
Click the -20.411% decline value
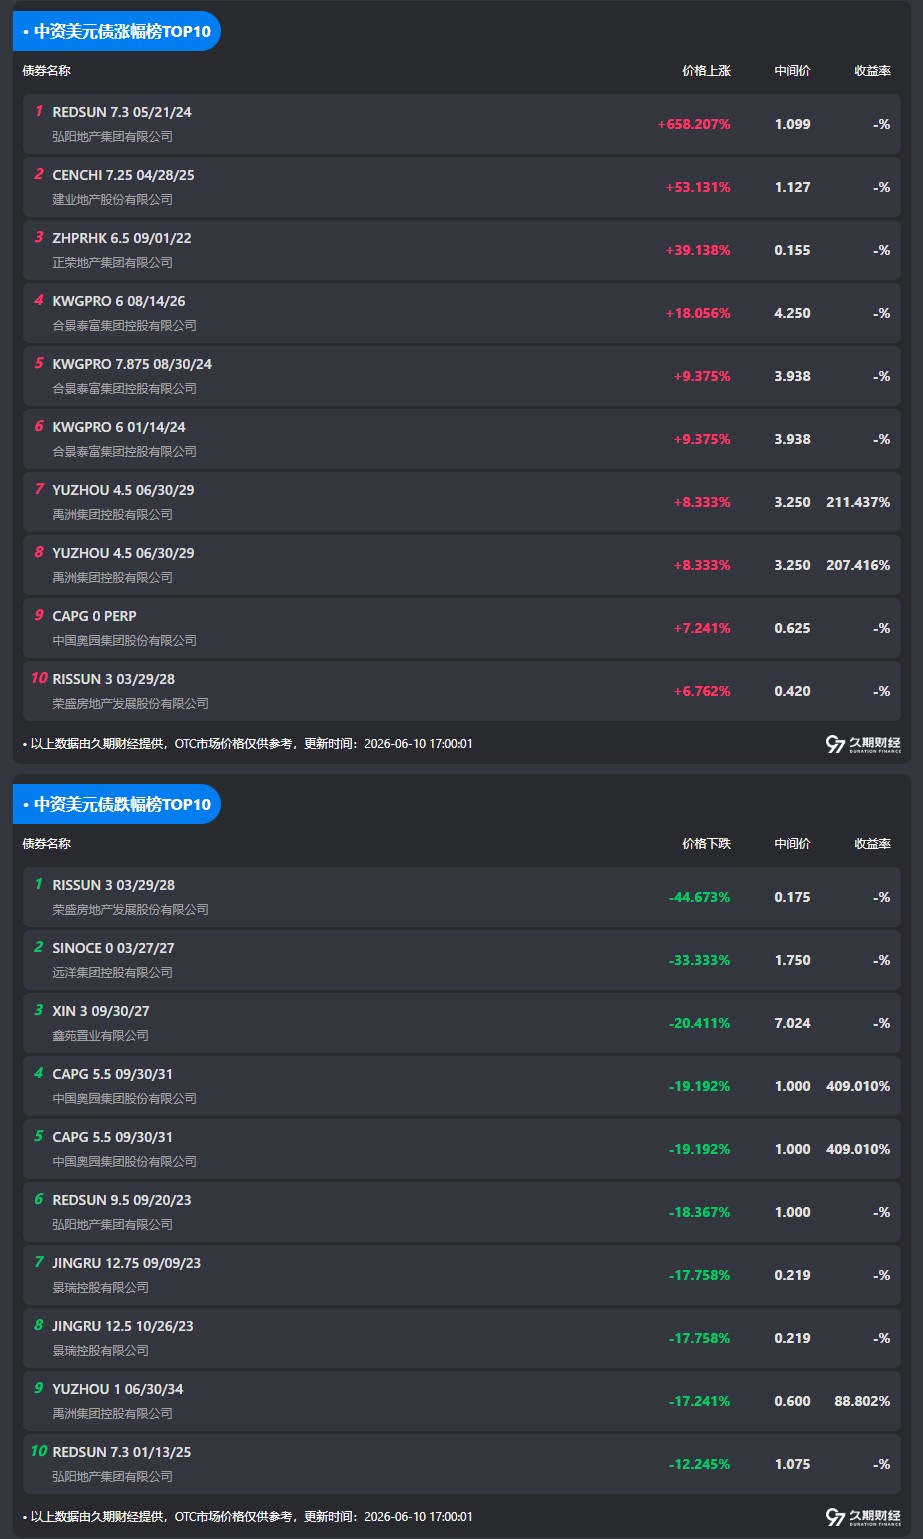[699, 1023]
